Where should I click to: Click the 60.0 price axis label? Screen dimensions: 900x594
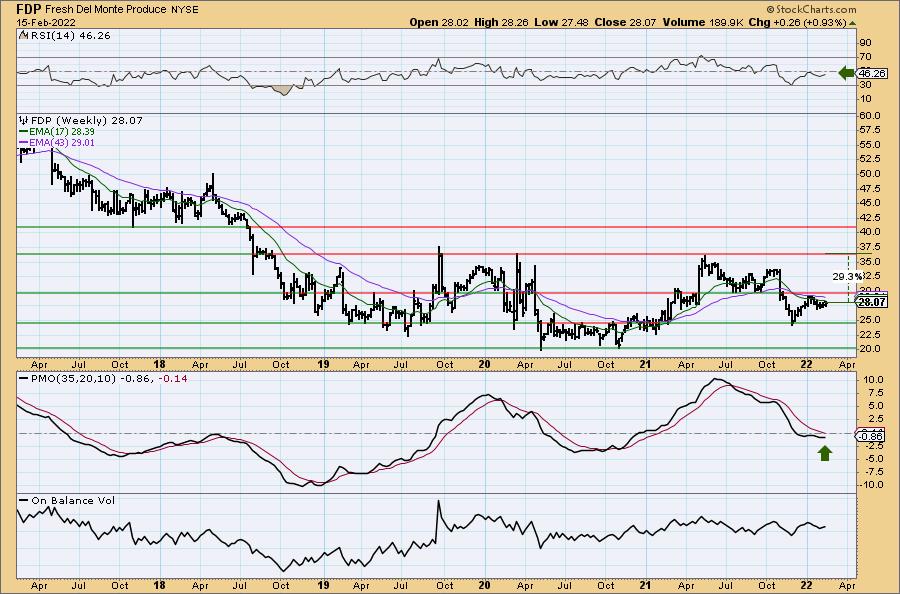(x=870, y=116)
